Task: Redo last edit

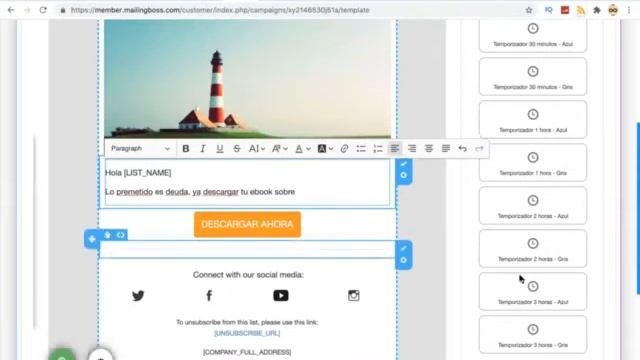Action: point(479,149)
